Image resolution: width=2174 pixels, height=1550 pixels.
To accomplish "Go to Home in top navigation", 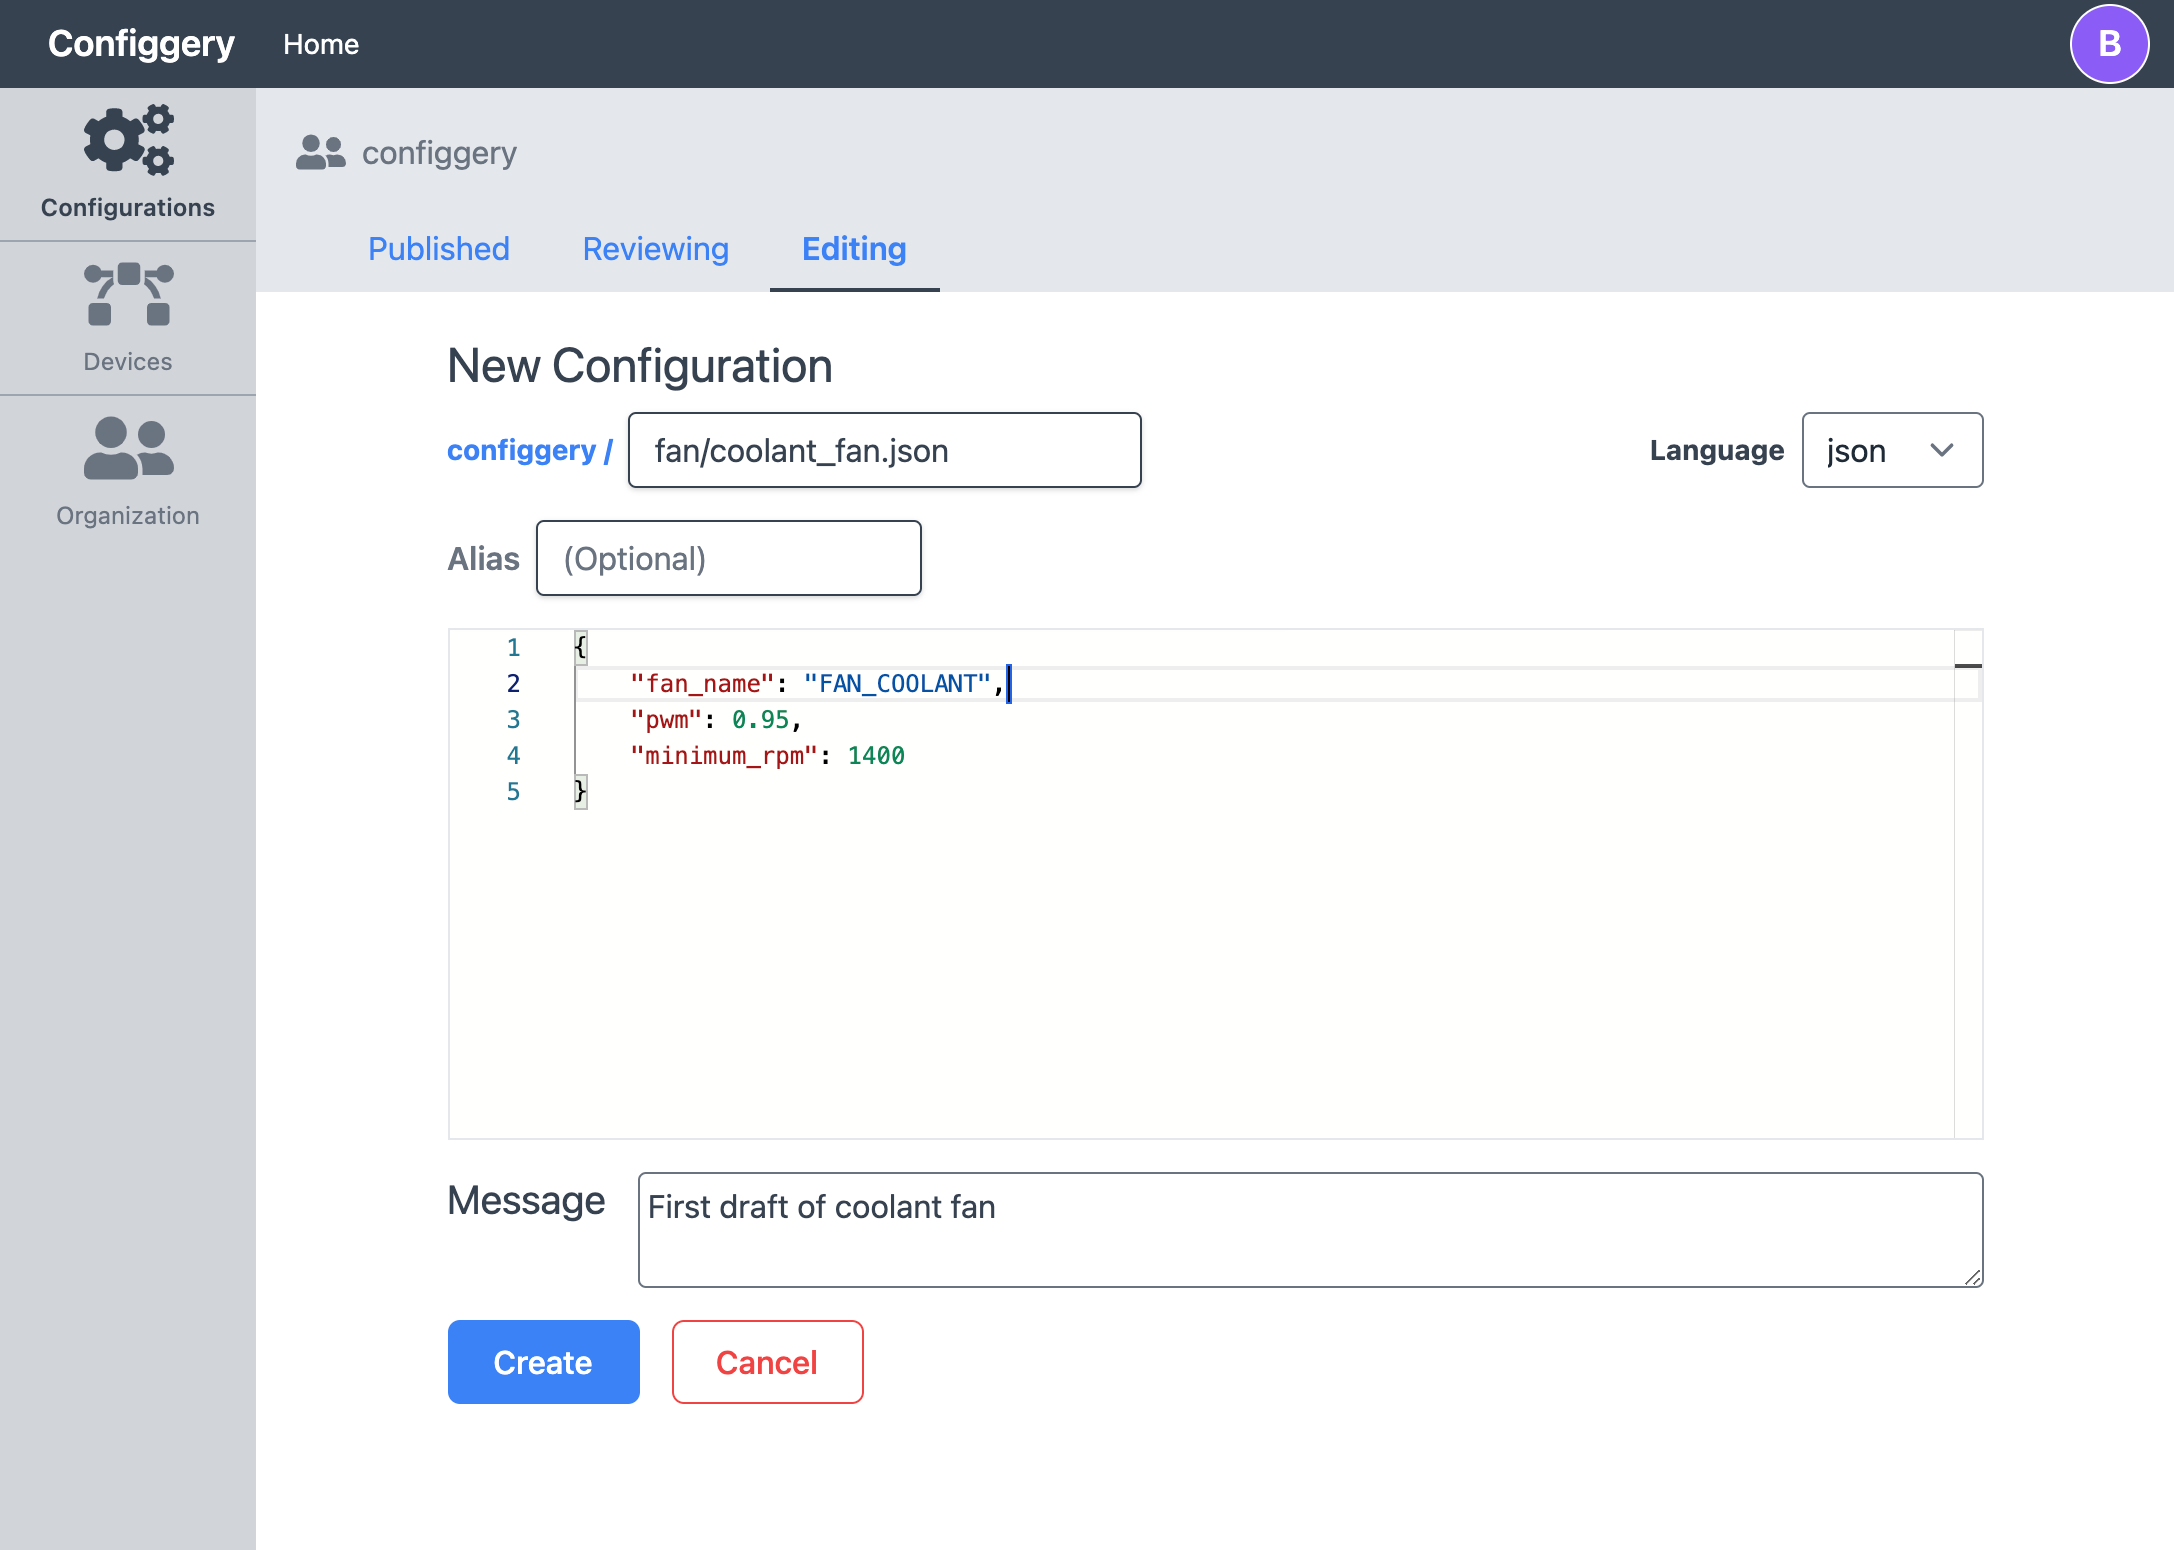I will pyautogui.click(x=320, y=44).
